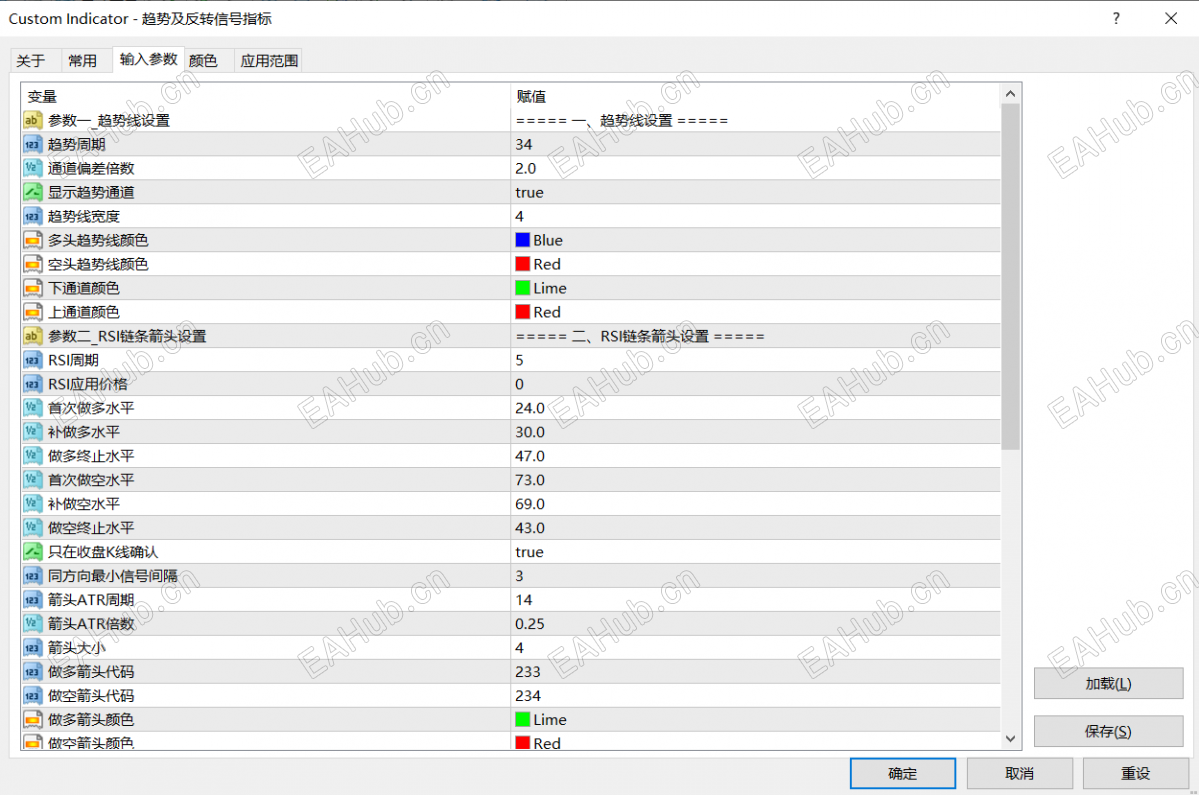
Task: Click the string icon beside 参数一_趋势线设置
Action: pyautogui.click(x=32, y=120)
